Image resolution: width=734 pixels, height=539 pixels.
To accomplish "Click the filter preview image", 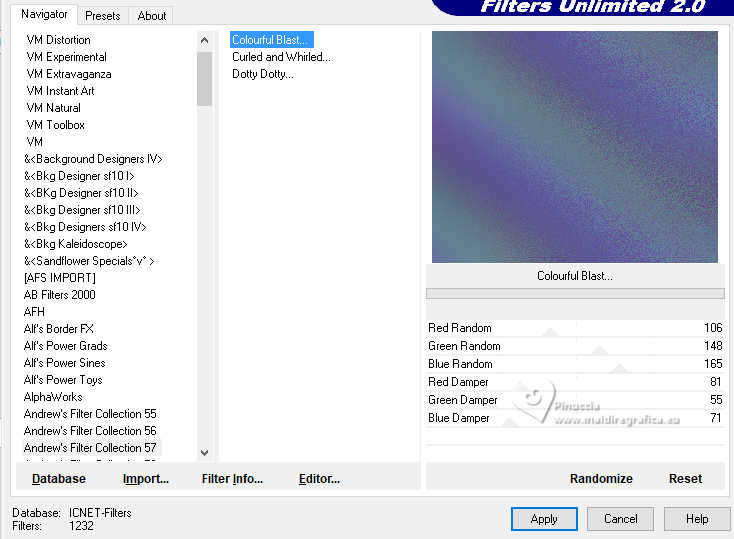I will pos(574,147).
